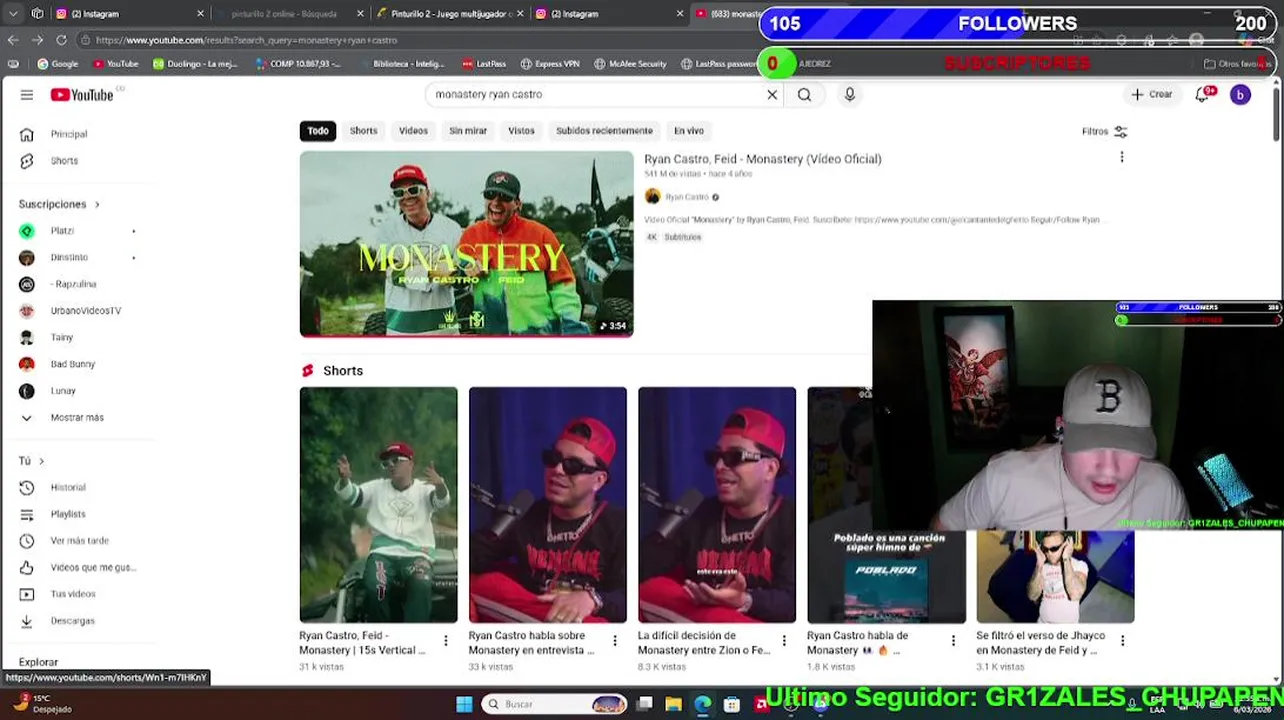Viewport: 1284px width, 720px height.
Task: Click the YouTube logo
Action: point(82,95)
